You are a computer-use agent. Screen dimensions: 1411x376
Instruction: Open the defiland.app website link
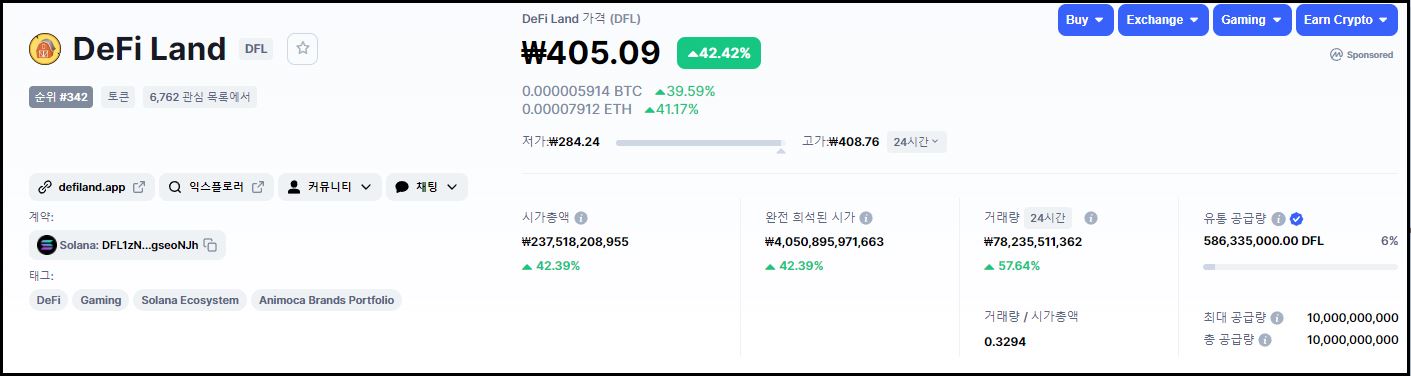pyautogui.click(x=92, y=187)
